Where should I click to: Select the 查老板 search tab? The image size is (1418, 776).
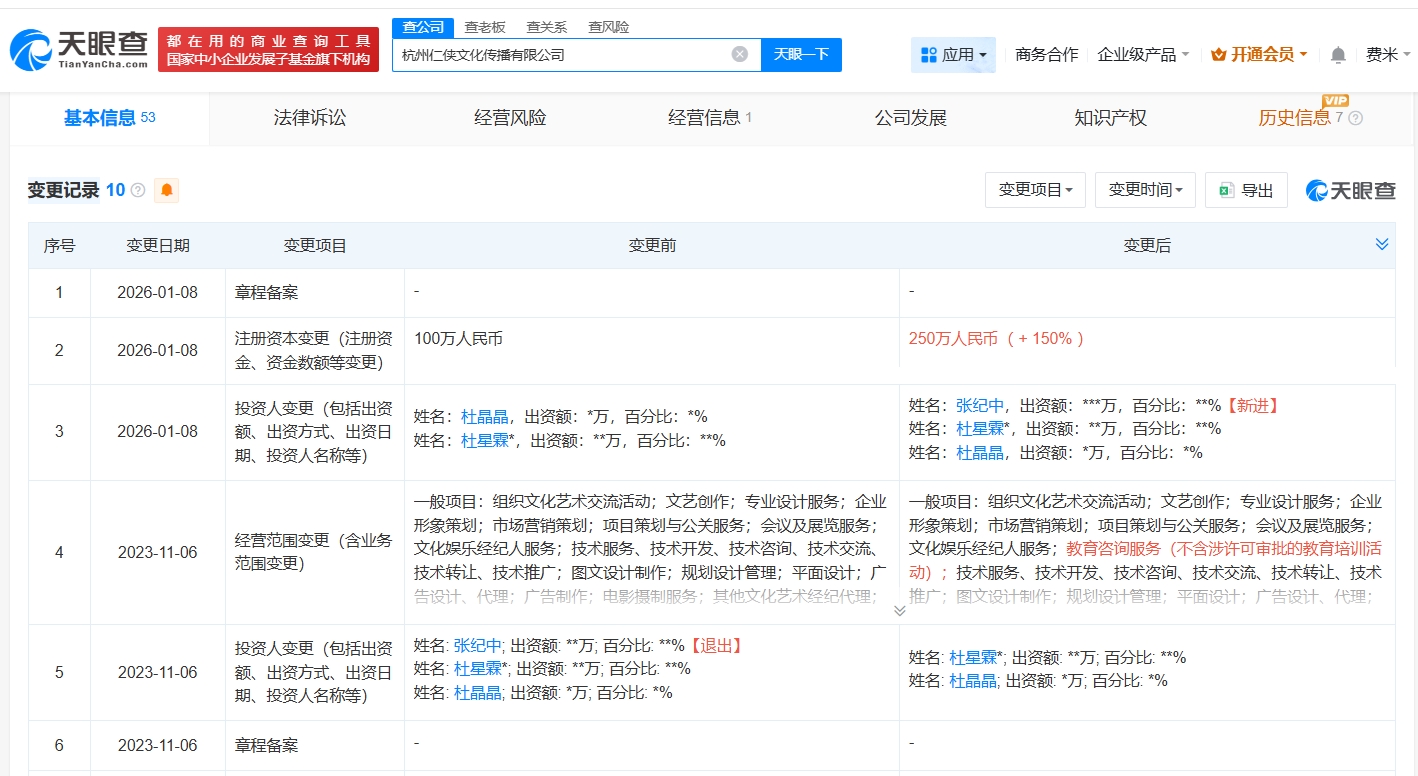(x=485, y=27)
